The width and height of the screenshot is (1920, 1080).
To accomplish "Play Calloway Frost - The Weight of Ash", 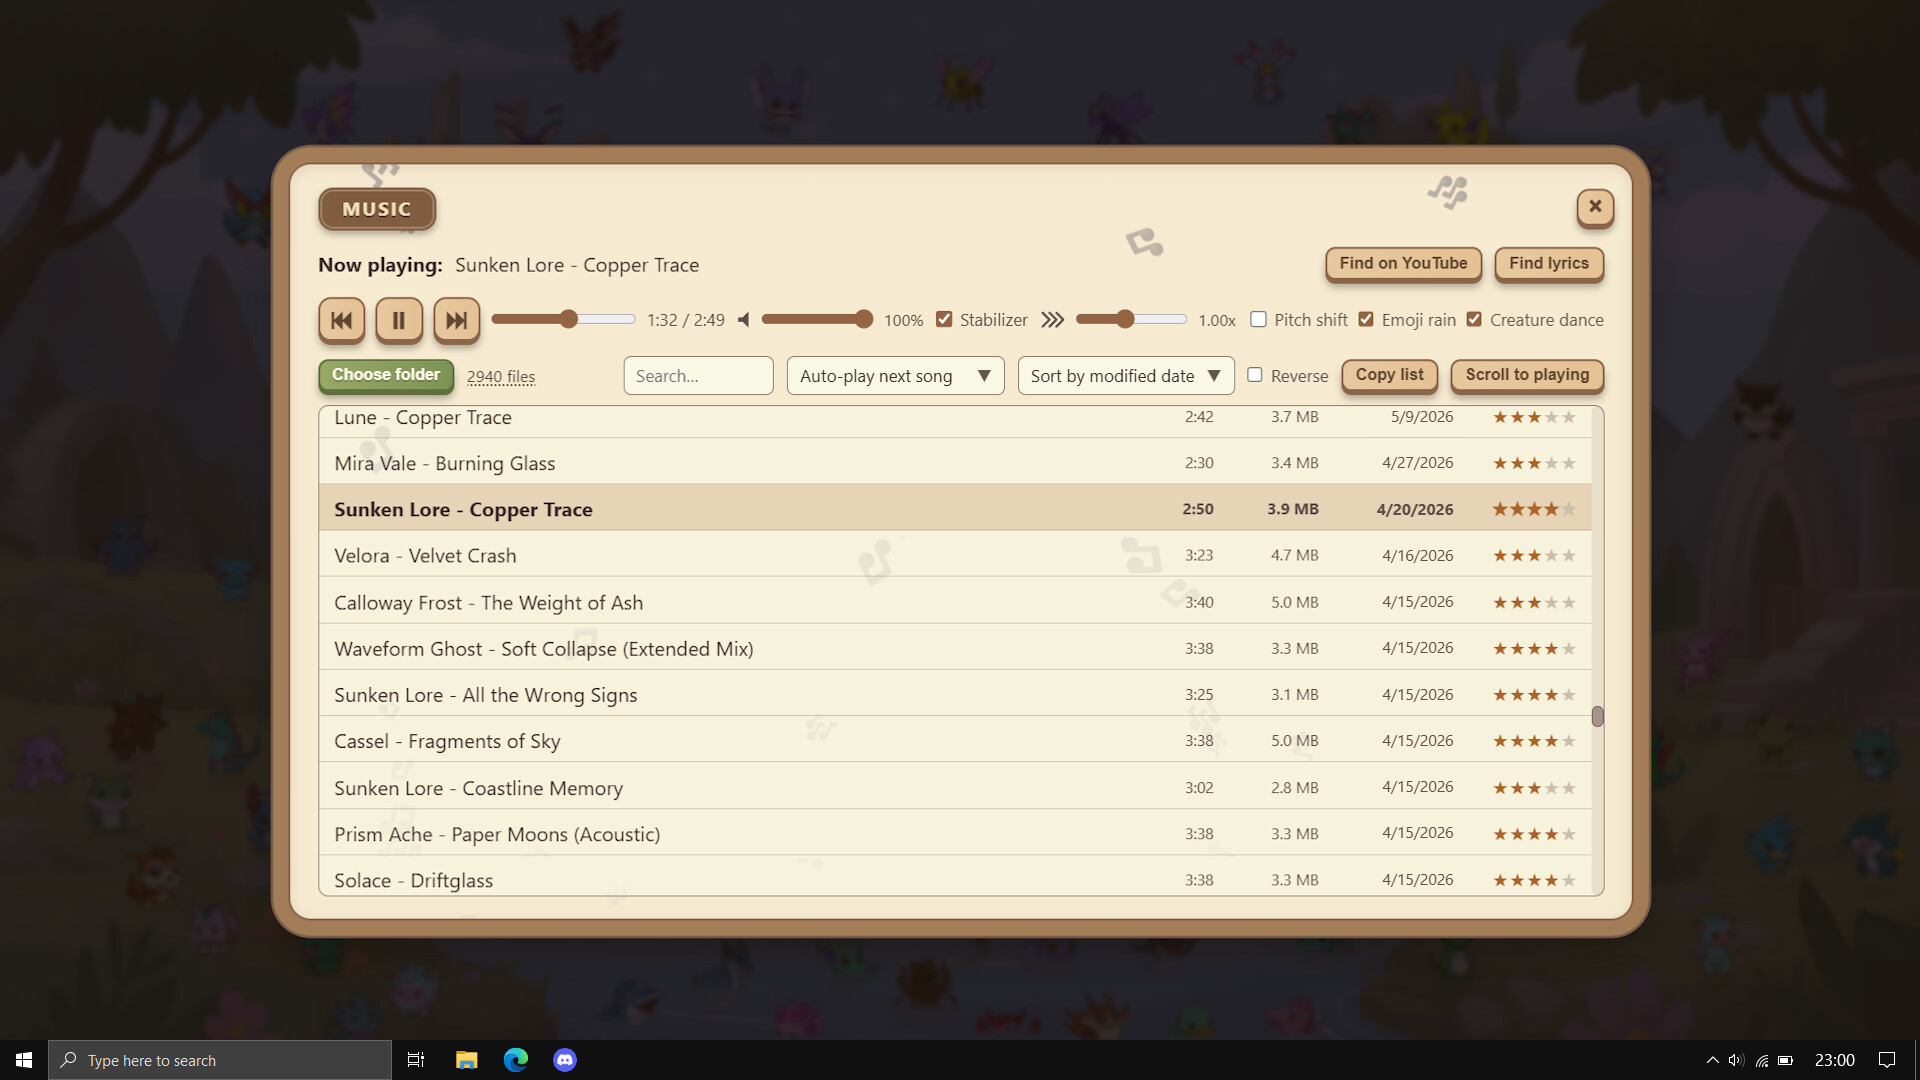I will click(x=955, y=602).
